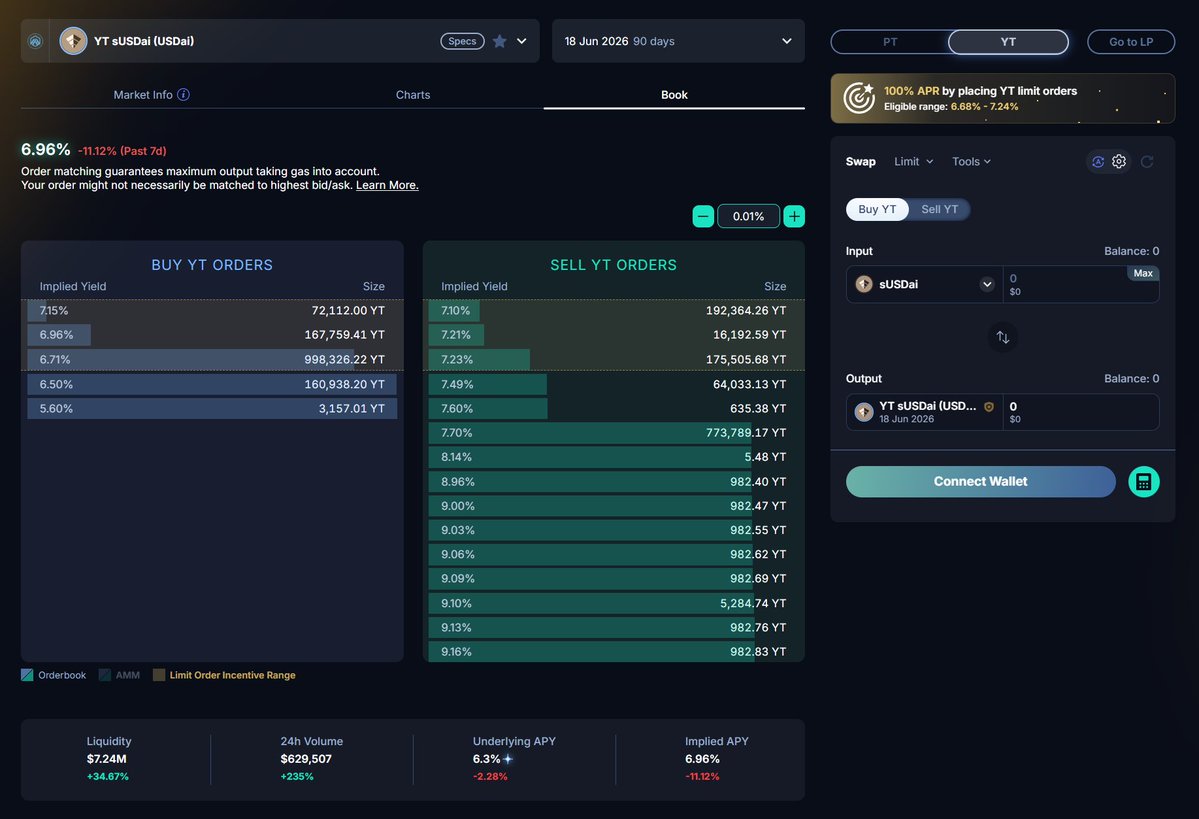This screenshot has width=1199, height=819.
Task: Select the 6.96% buy order row
Action: 212,335
